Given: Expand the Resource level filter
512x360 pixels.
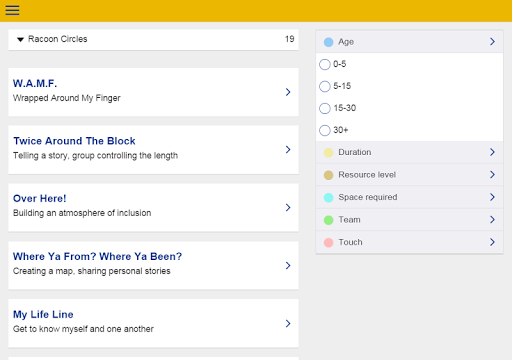Looking at the screenshot, I should pyautogui.click(x=409, y=175).
